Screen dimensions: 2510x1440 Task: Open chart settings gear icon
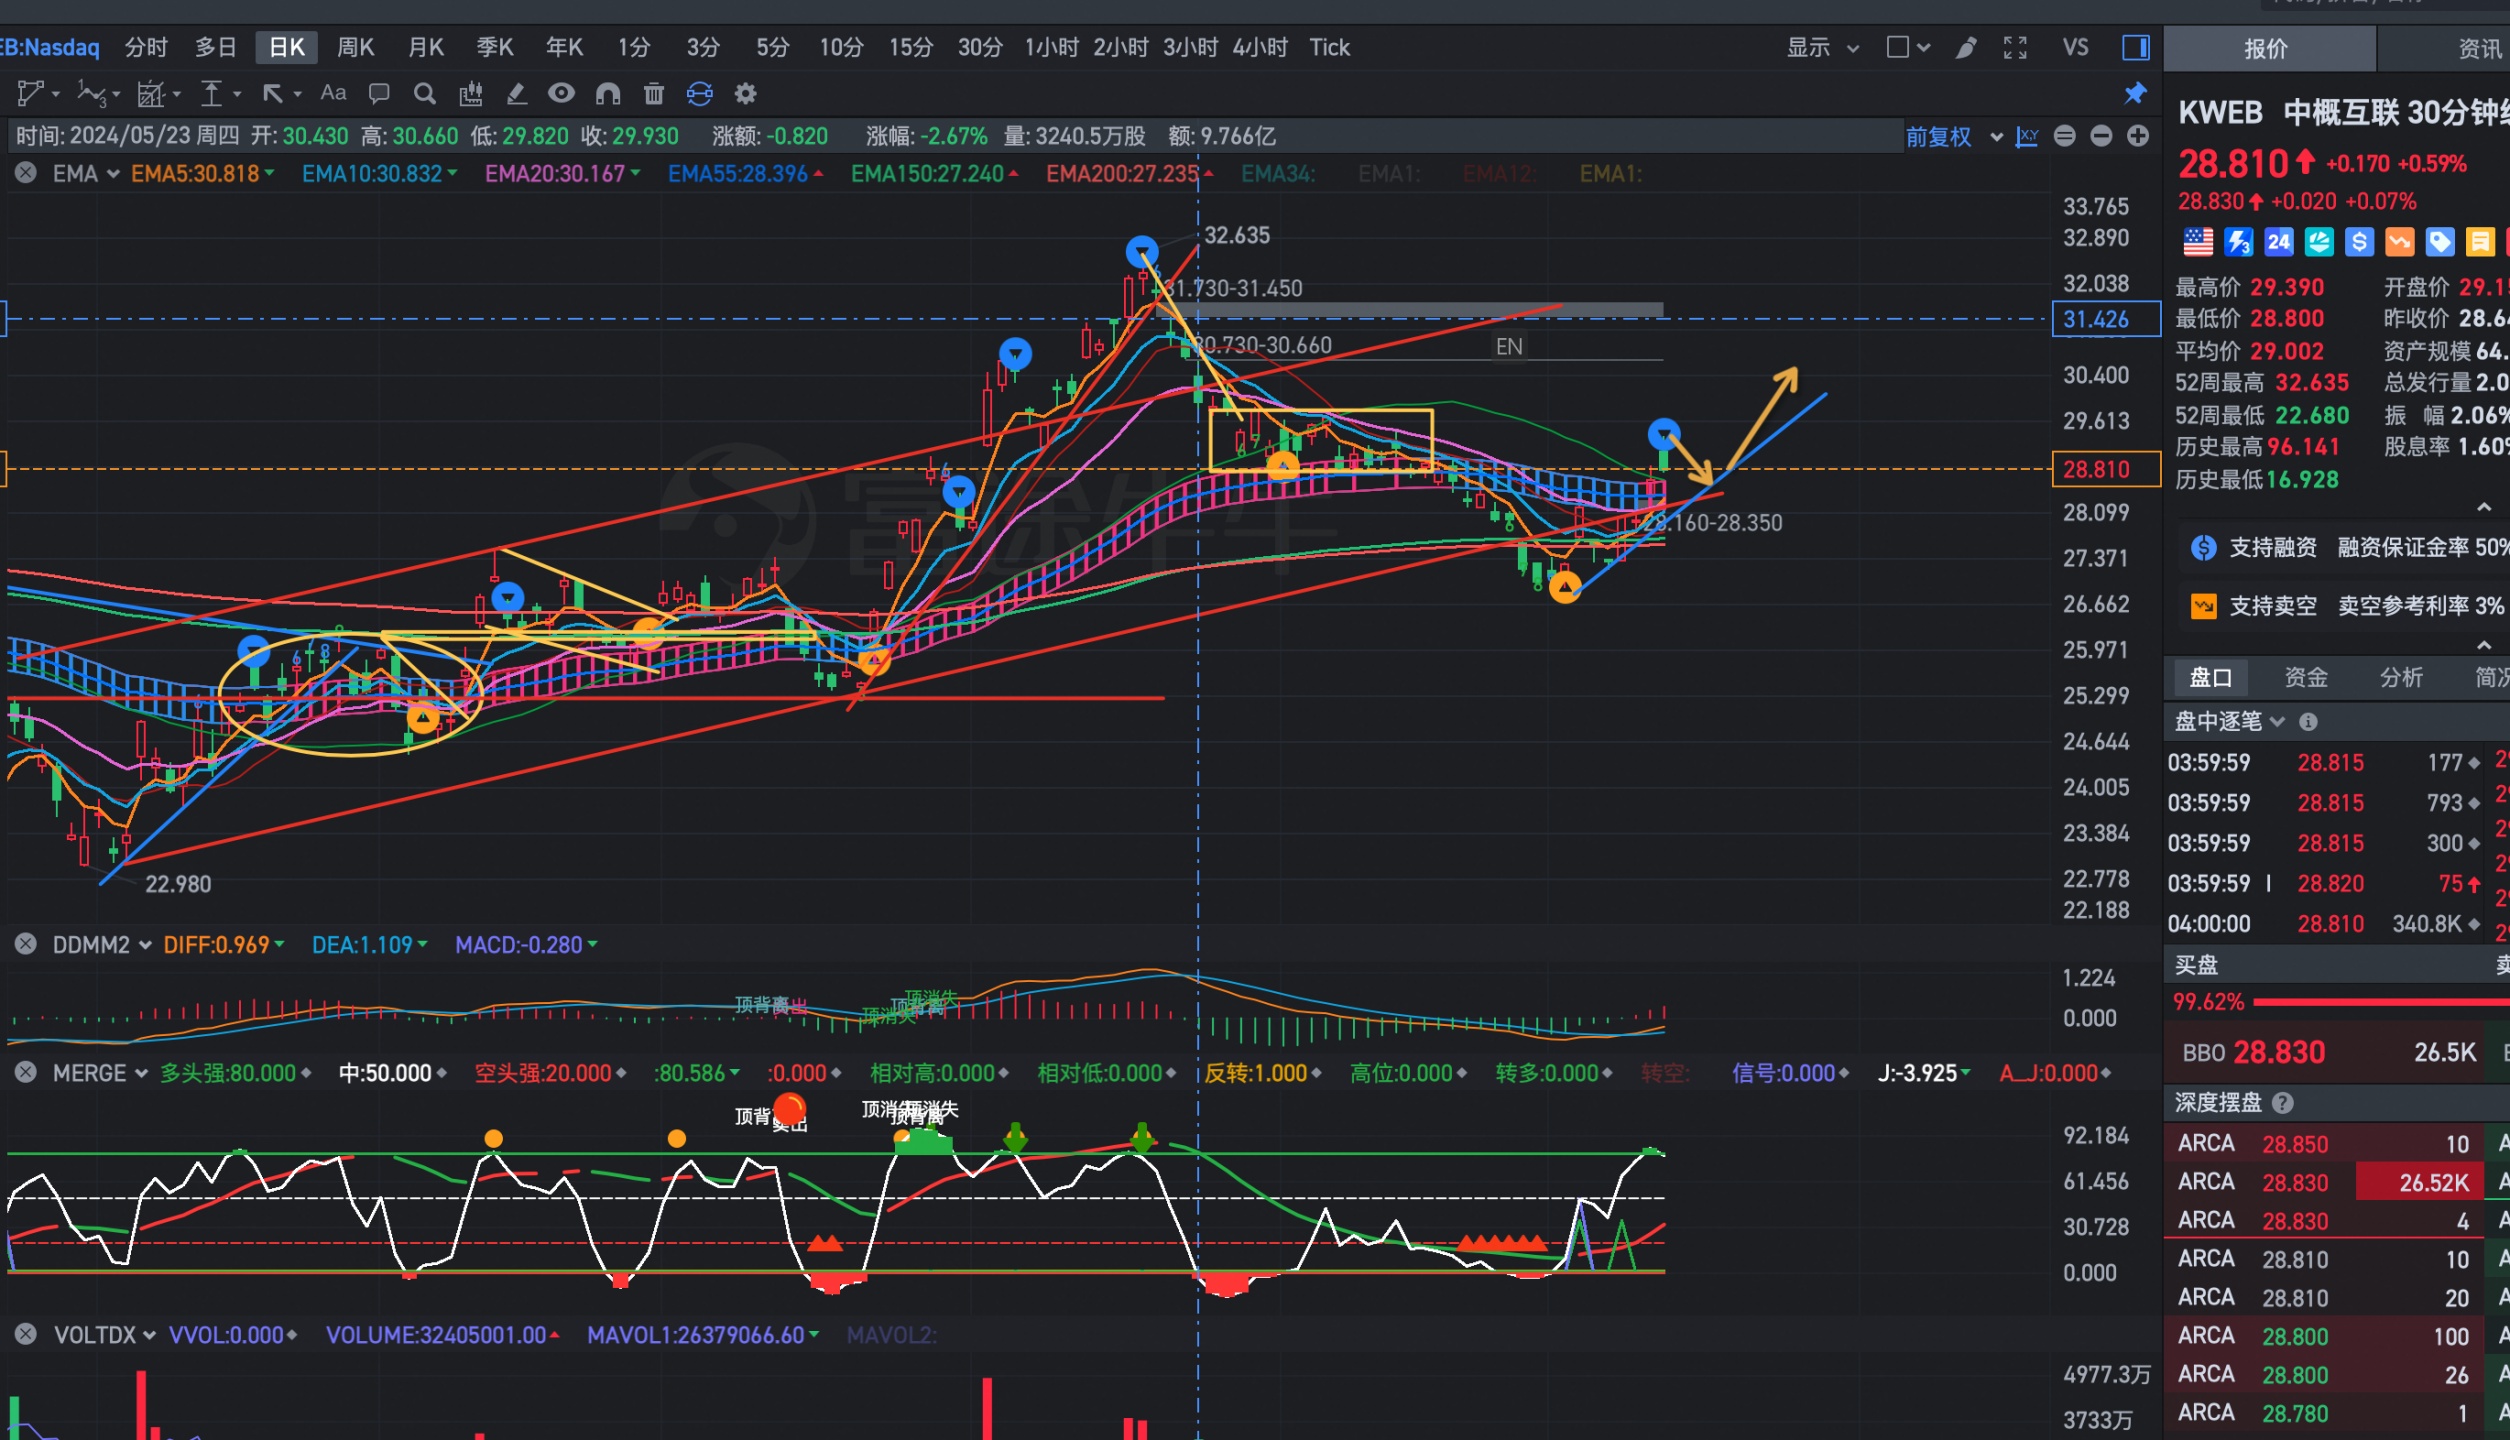click(x=745, y=94)
